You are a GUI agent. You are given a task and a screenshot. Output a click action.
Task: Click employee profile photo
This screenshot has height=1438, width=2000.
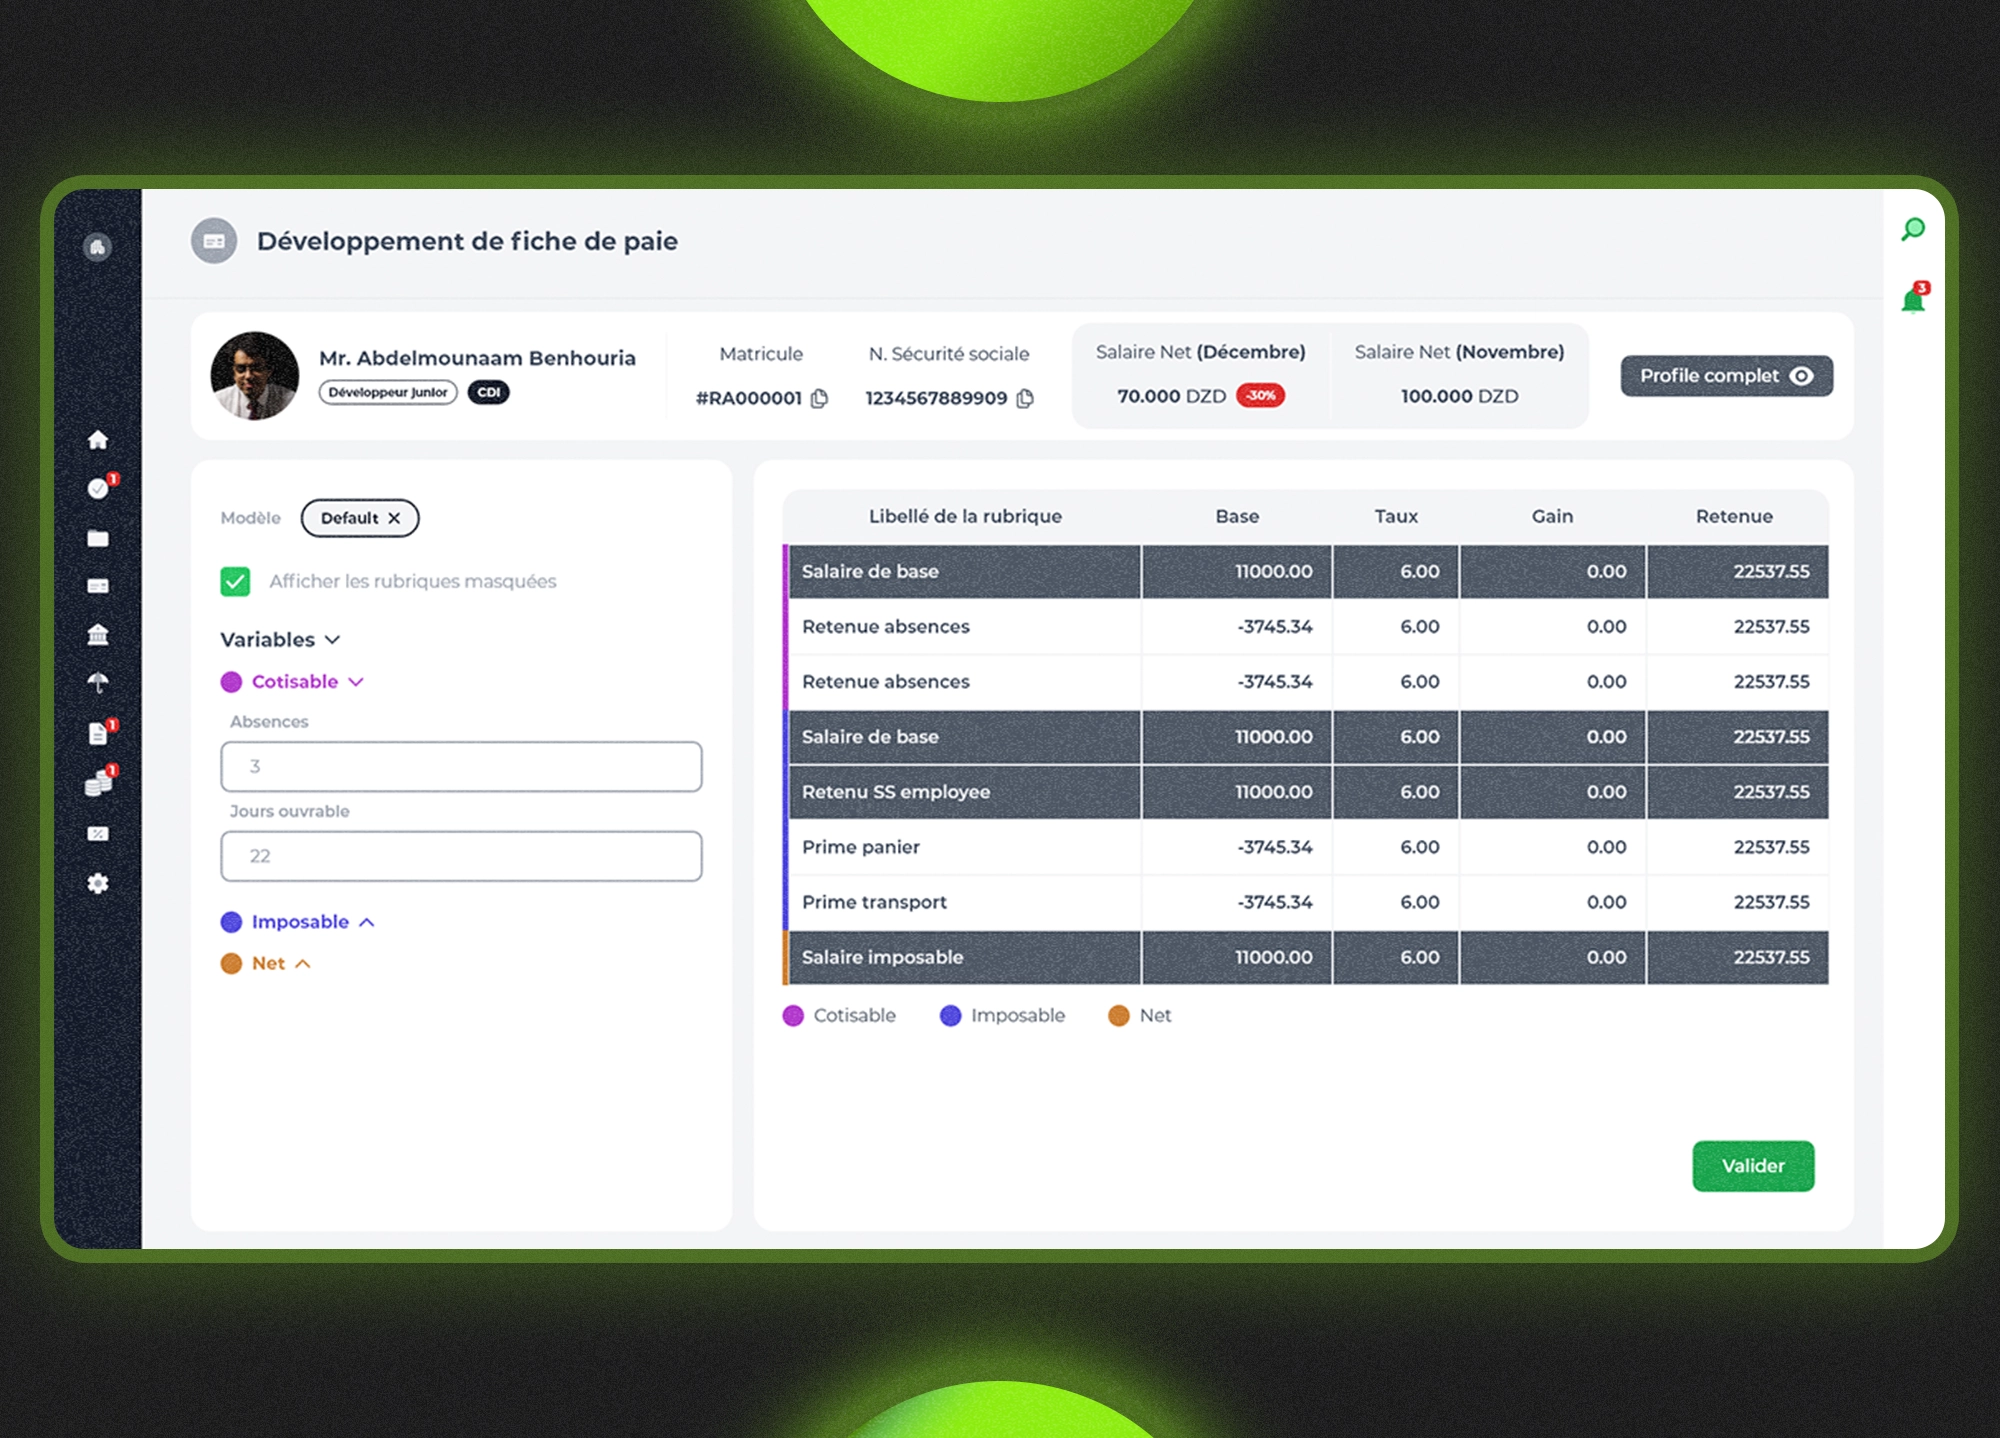coord(255,376)
